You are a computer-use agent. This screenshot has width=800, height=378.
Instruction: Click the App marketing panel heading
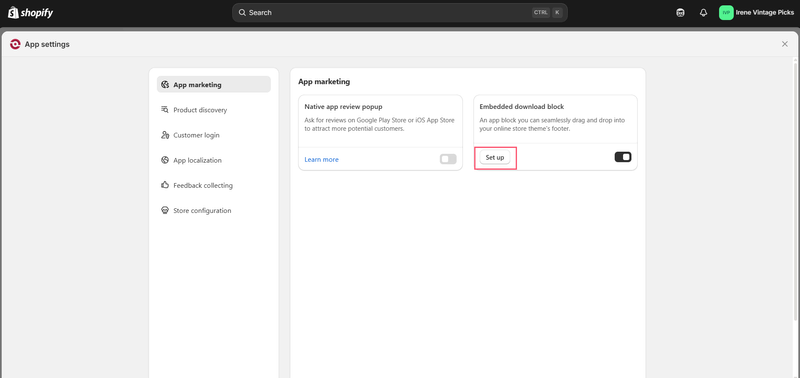tap(324, 81)
